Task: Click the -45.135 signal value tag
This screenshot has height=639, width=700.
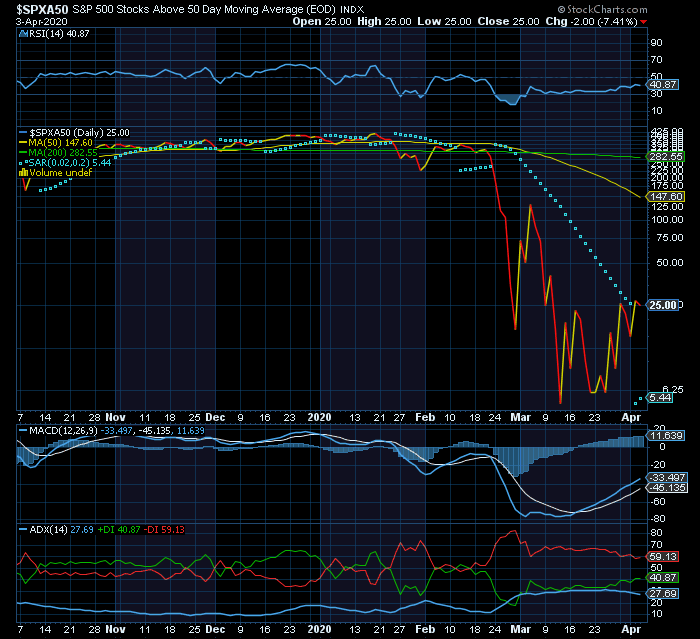Action: [x=667, y=488]
